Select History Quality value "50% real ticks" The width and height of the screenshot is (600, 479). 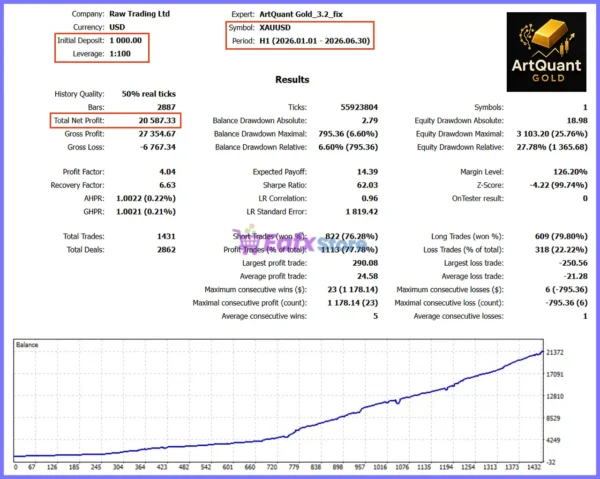pyautogui.click(x=148, y=94)
